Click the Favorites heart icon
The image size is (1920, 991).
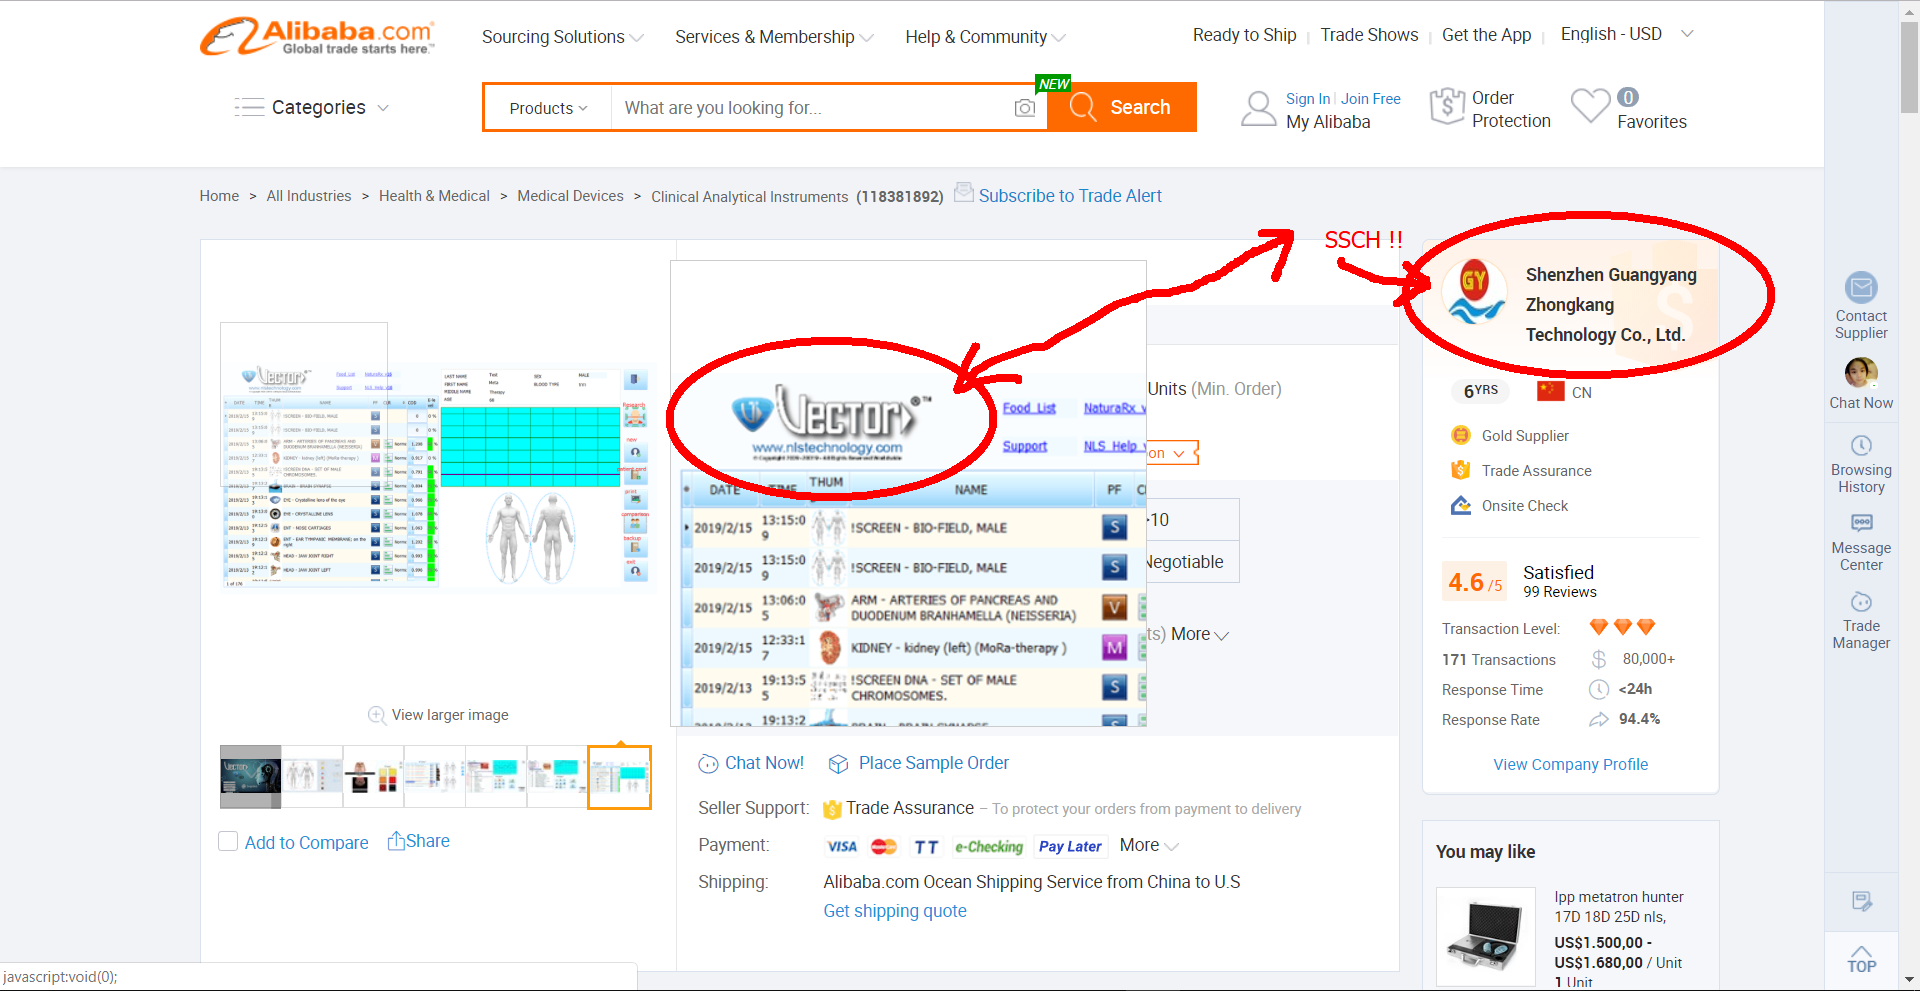1590,106
